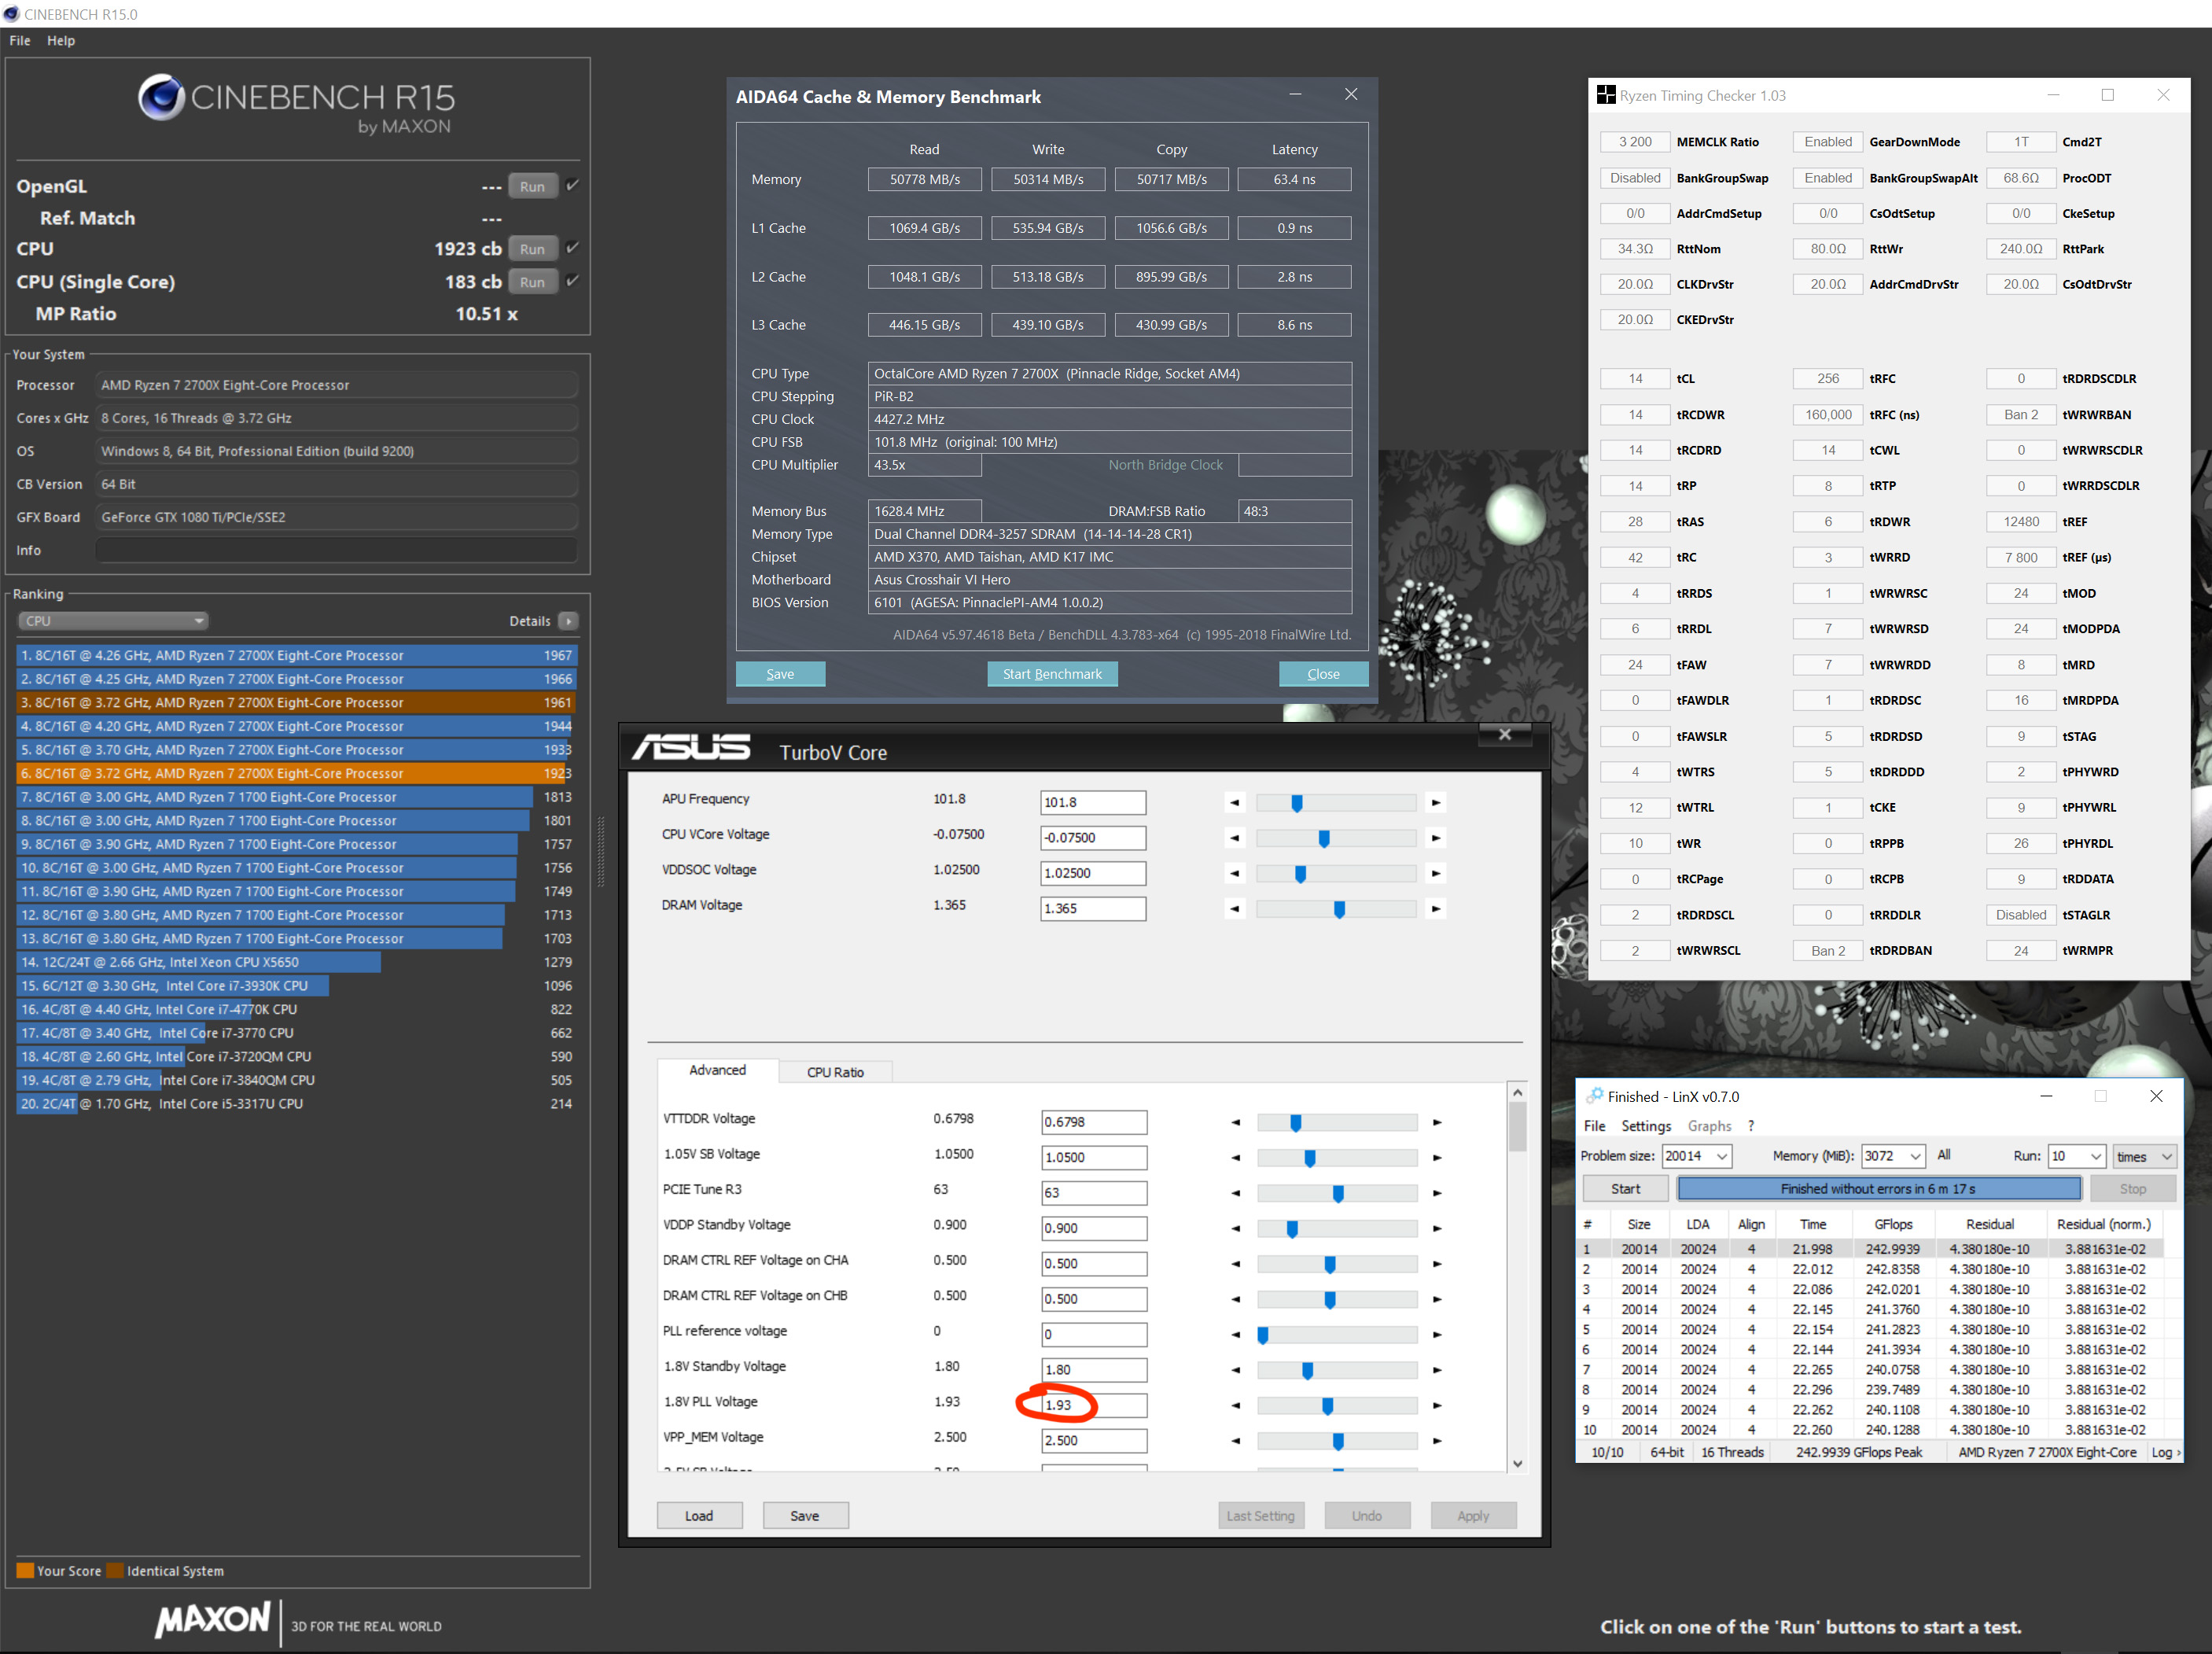
Task: Open the Settings menu in LinX
Action: point(1645,1126)
